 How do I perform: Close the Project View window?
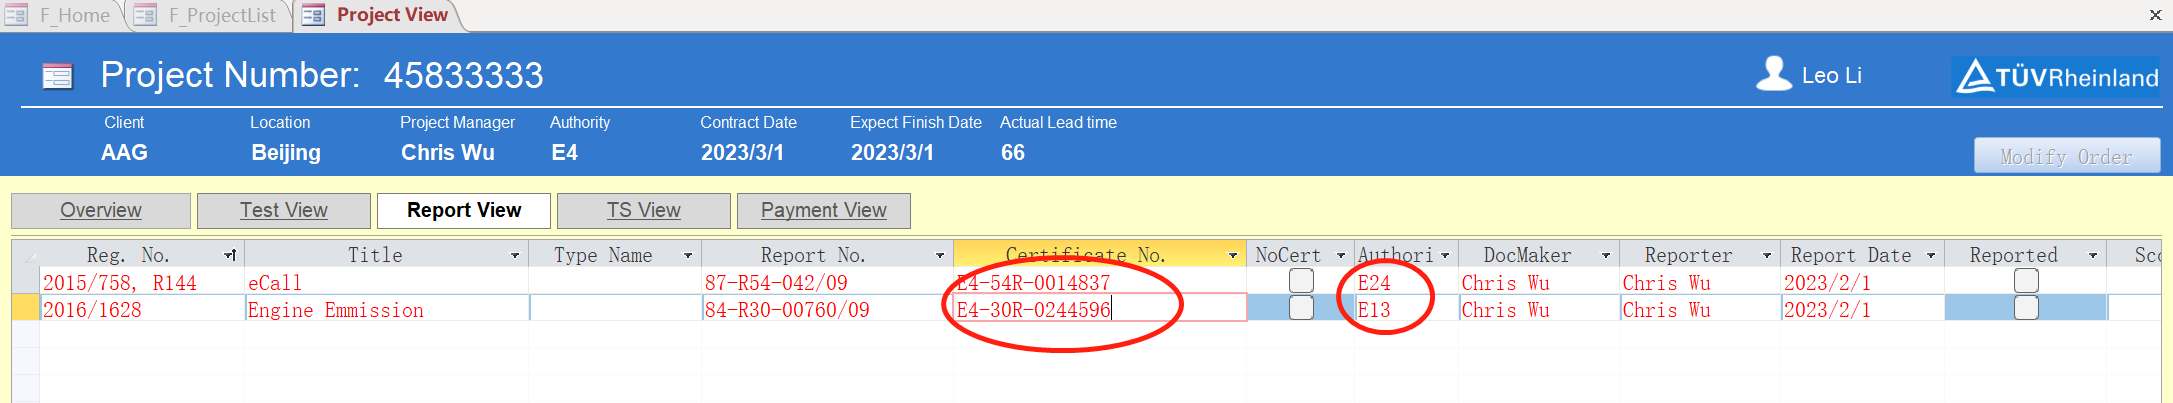[x=2155, y=15]
